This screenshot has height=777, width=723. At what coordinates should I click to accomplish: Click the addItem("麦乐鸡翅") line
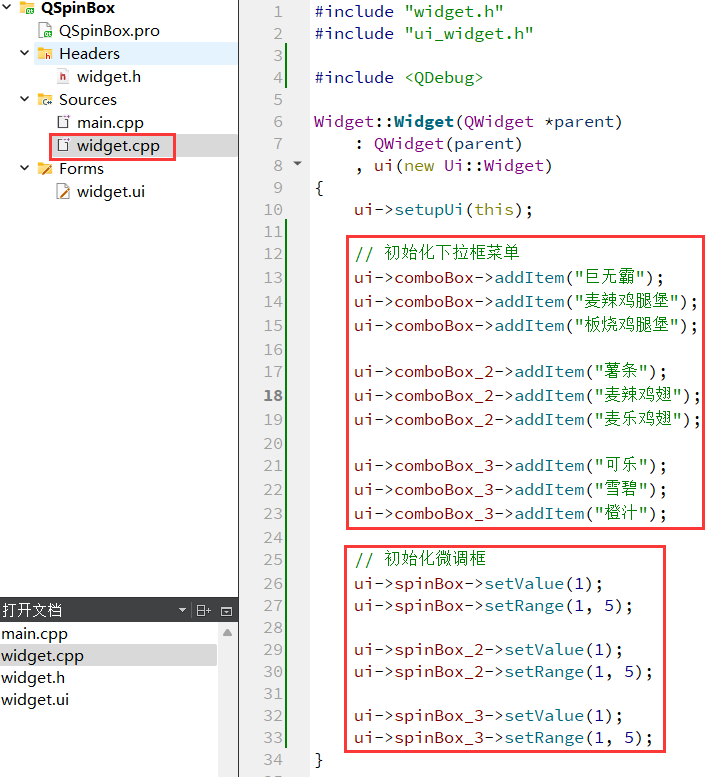[x=527, y=419]
